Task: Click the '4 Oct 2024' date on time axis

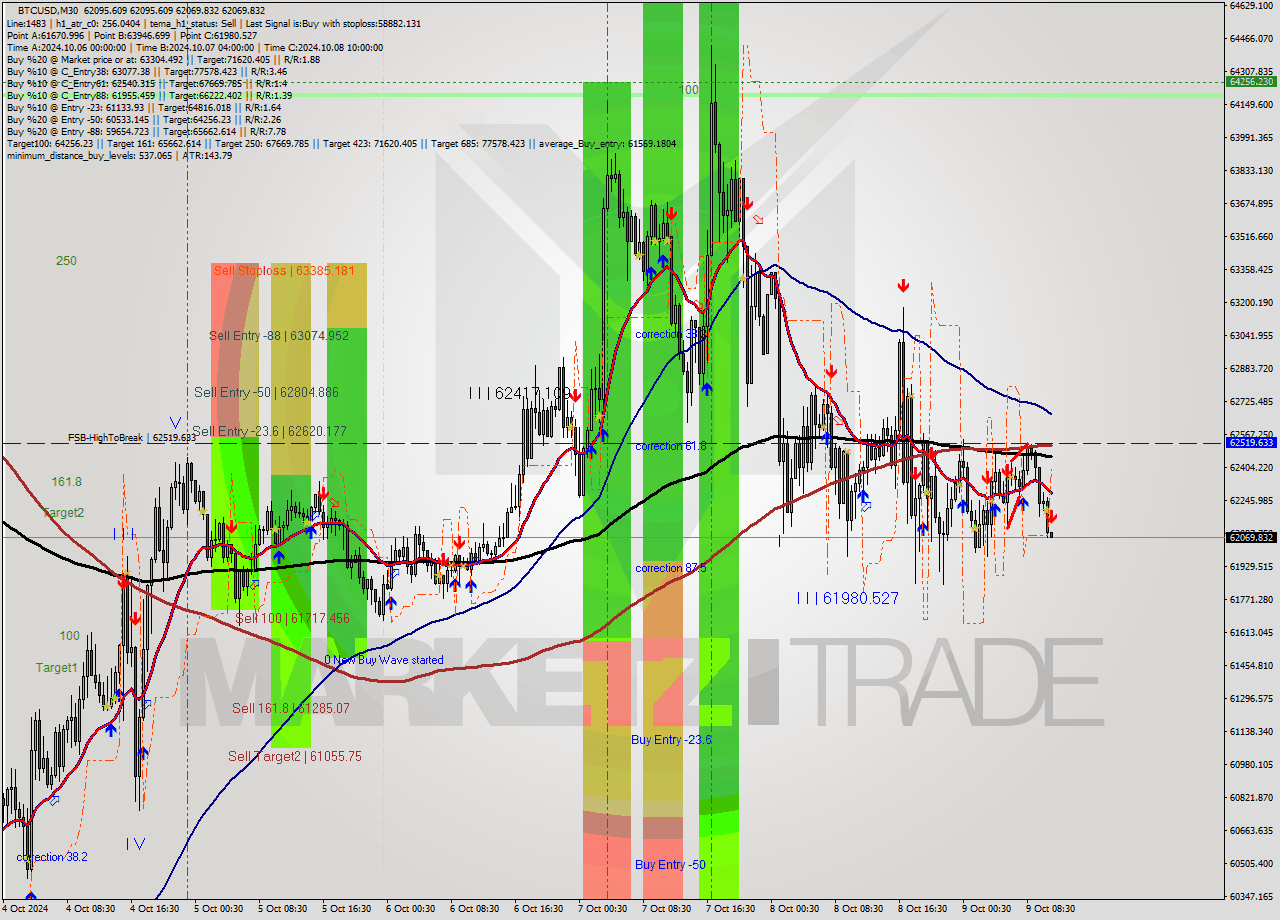Action: 26,909
